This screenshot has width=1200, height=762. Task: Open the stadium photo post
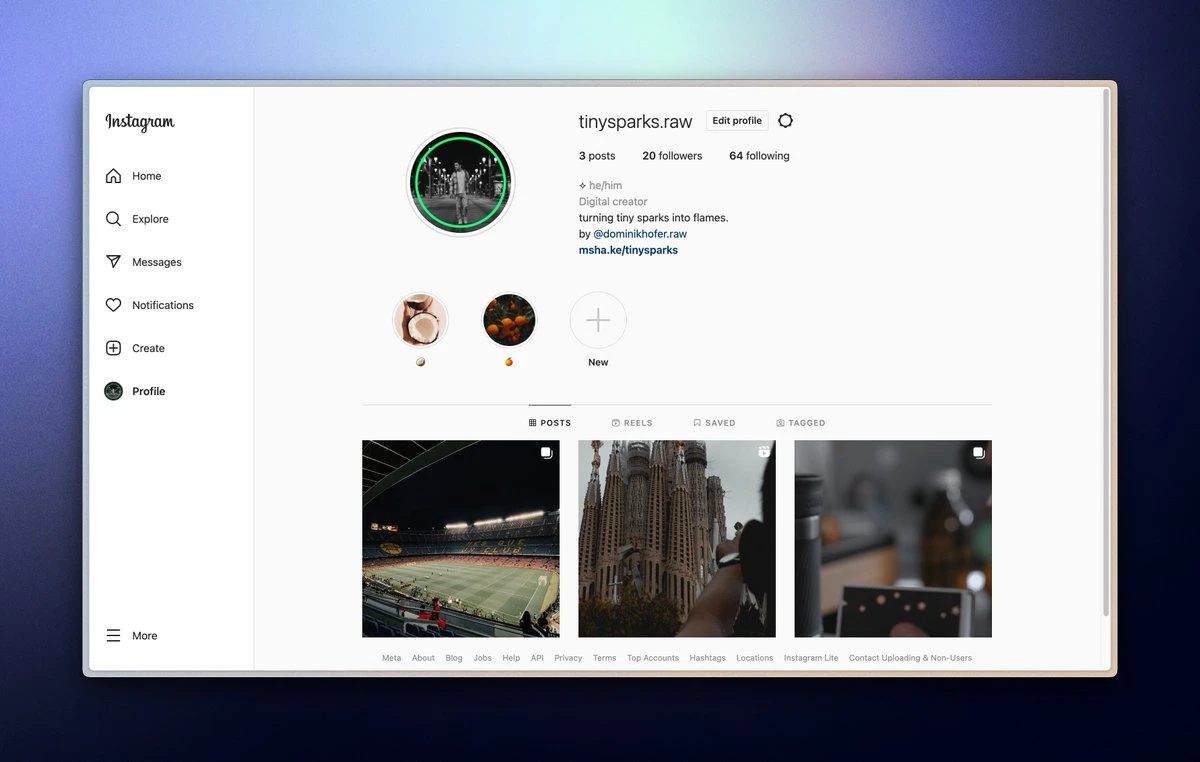461,538
